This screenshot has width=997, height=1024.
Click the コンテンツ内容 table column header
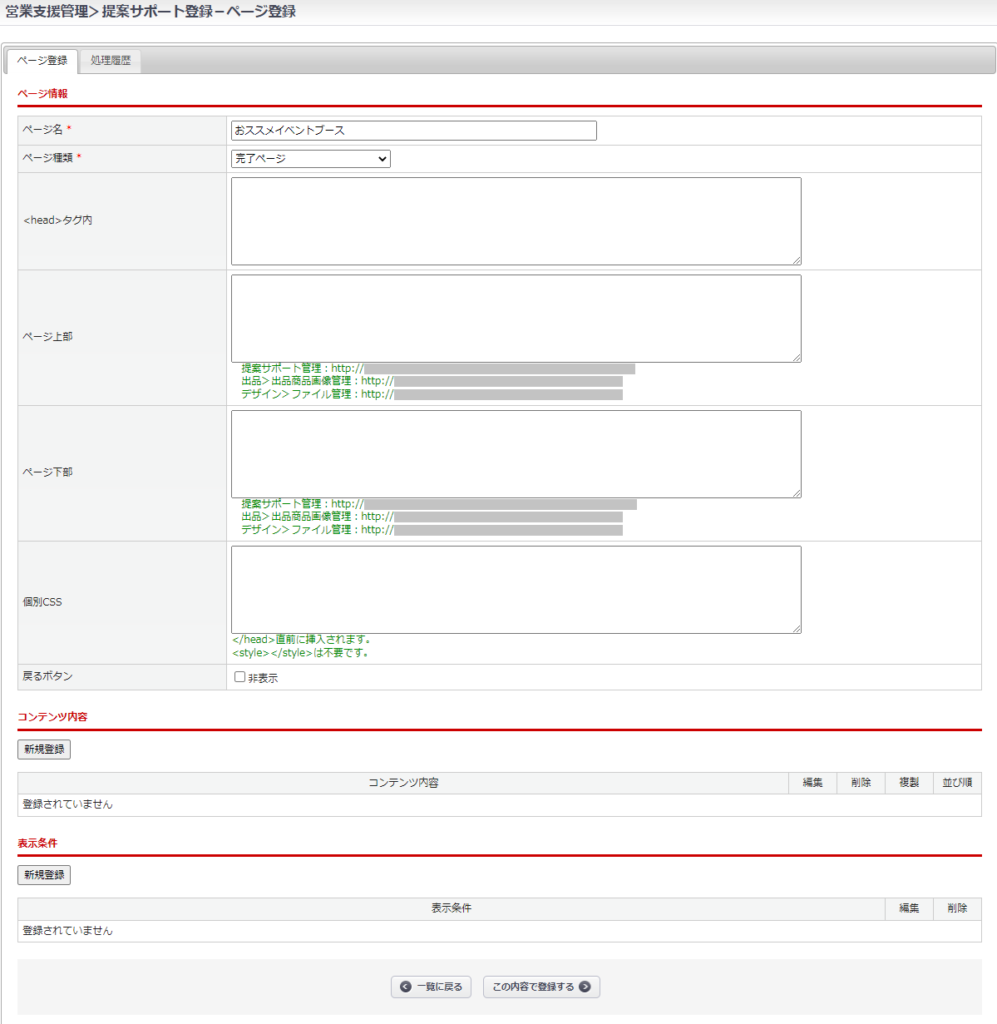click(x=403, y=783)
